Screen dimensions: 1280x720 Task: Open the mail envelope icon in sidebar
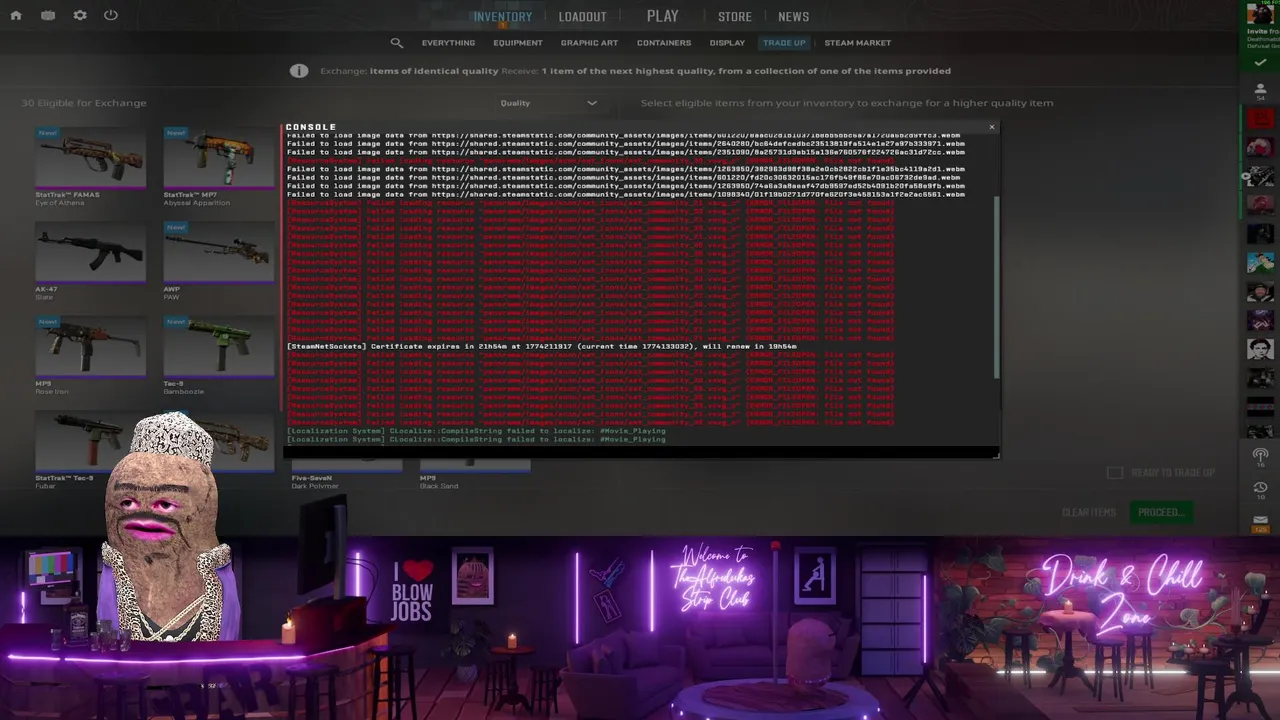point(1260,520)
